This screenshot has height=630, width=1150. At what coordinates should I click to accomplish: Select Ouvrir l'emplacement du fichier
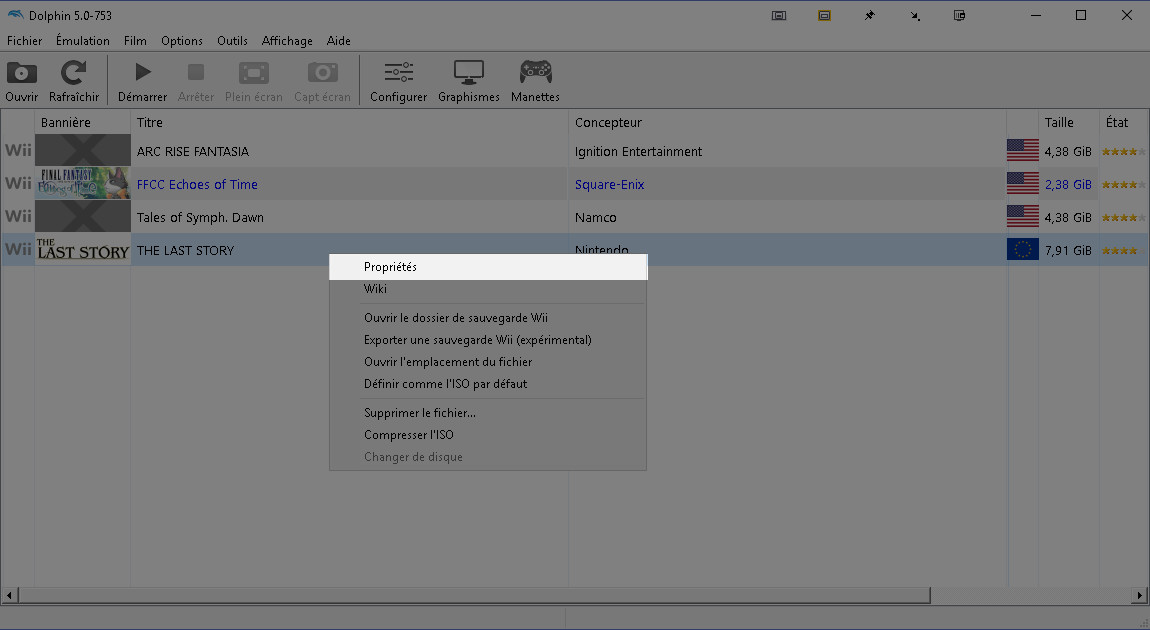pyautogui.click(x=488, y=362)
